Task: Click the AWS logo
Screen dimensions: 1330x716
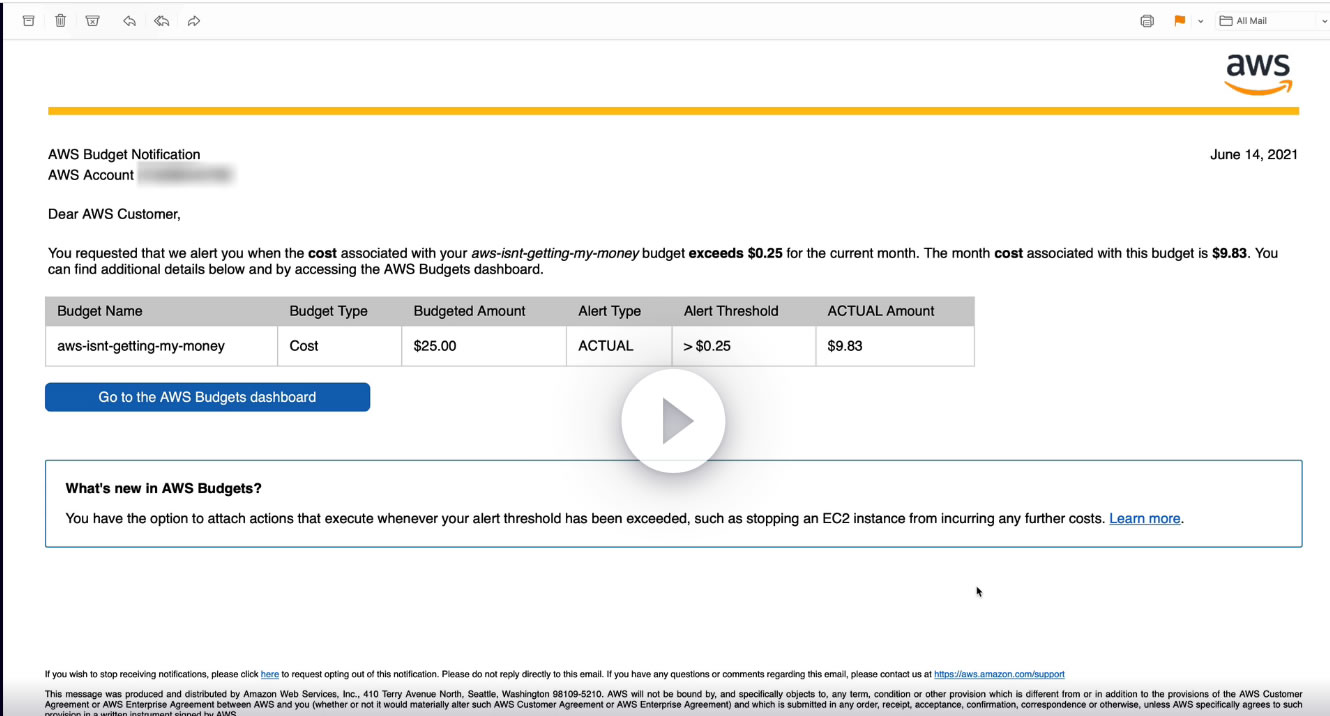Action: (1259, 74)
